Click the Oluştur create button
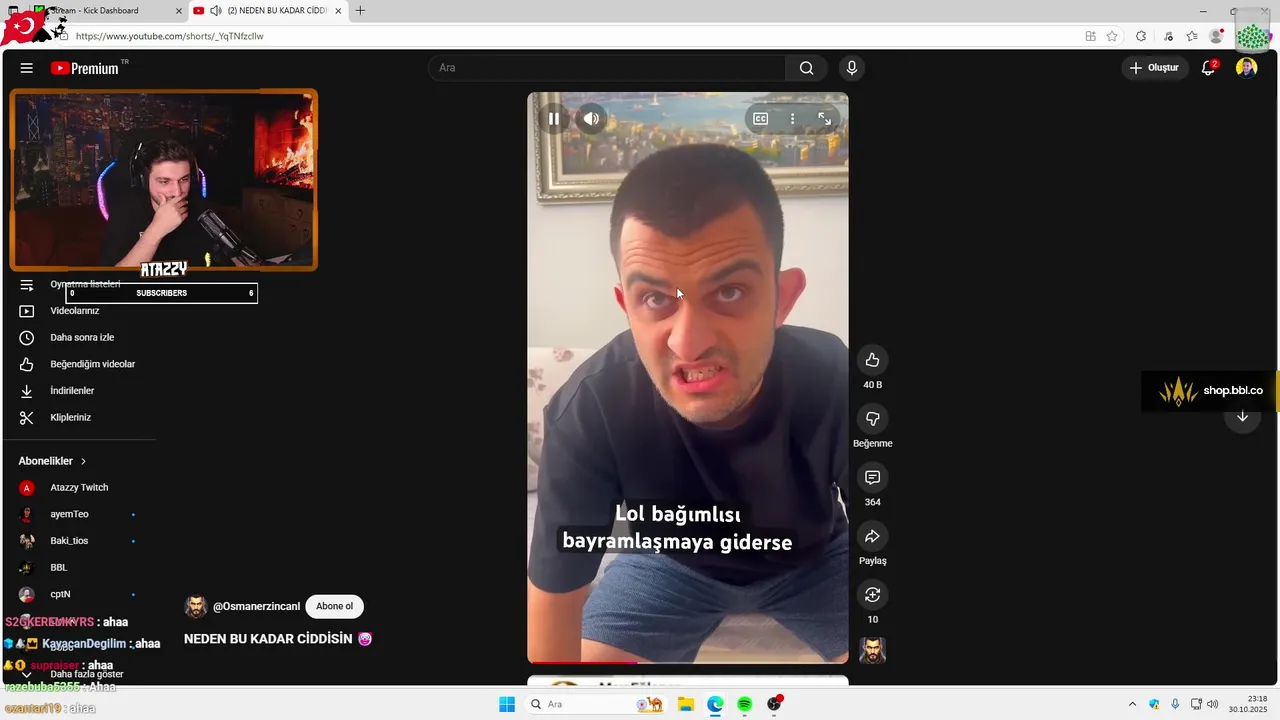1280x720 pixels. tap(1154, 68)
